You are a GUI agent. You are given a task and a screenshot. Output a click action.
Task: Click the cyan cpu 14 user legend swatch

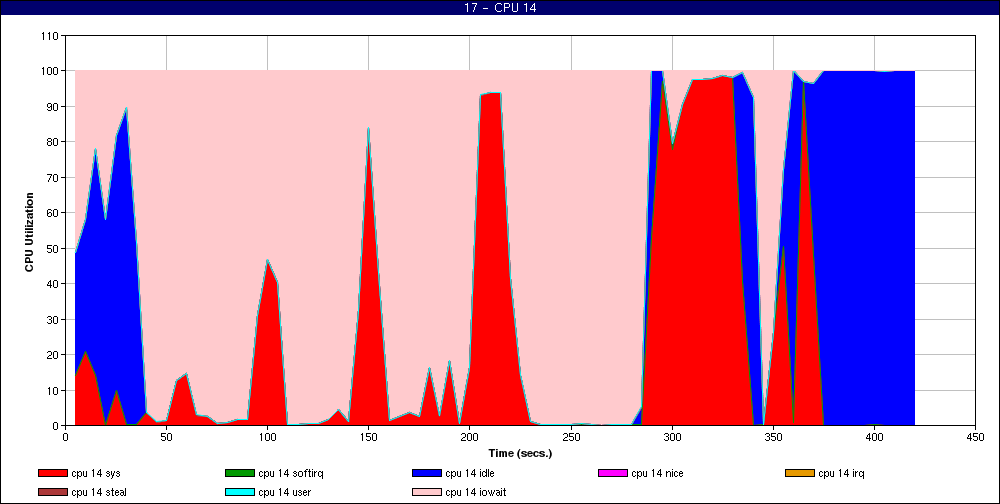(x=240, y=493)
